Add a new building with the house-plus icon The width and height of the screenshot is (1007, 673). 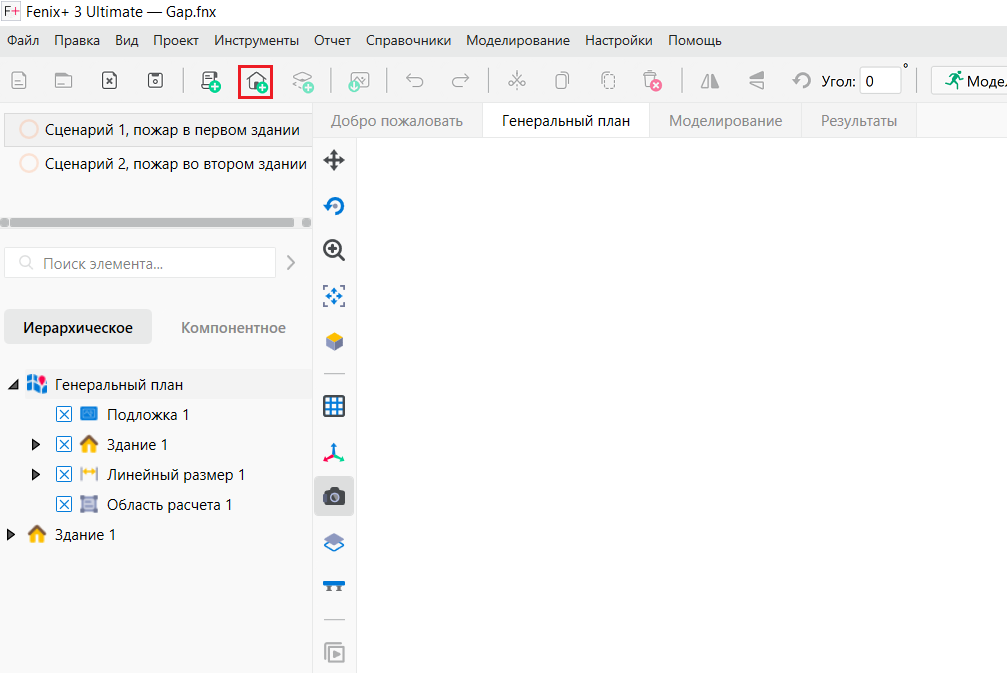click(256, 82)
